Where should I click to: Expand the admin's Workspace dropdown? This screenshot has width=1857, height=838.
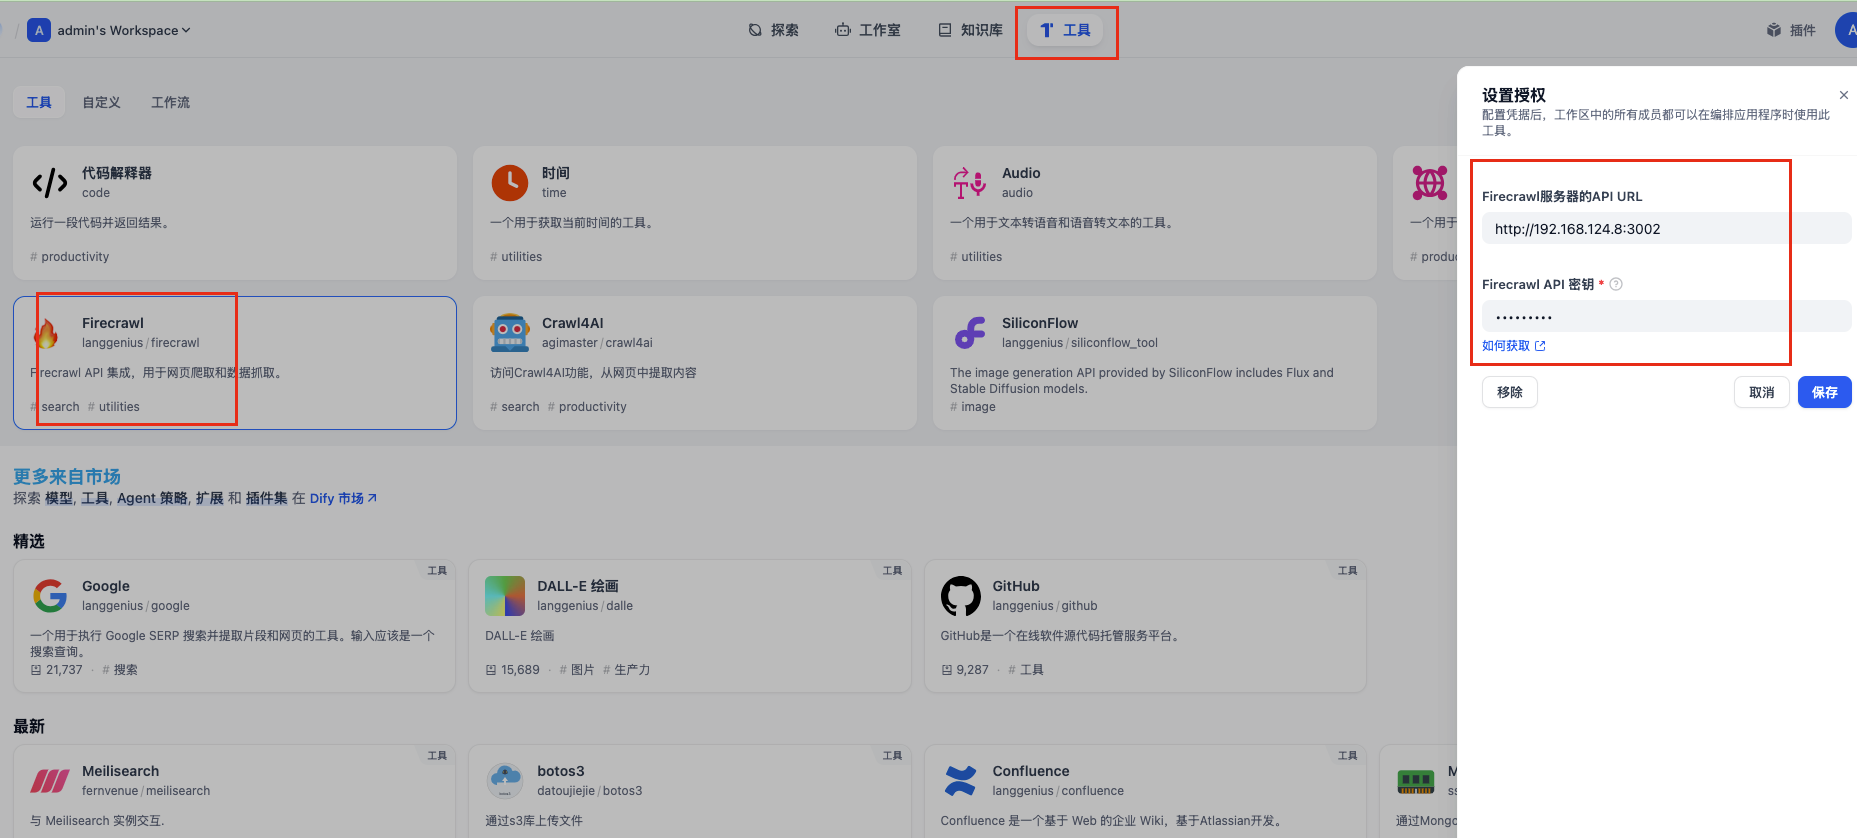[123, 30]
